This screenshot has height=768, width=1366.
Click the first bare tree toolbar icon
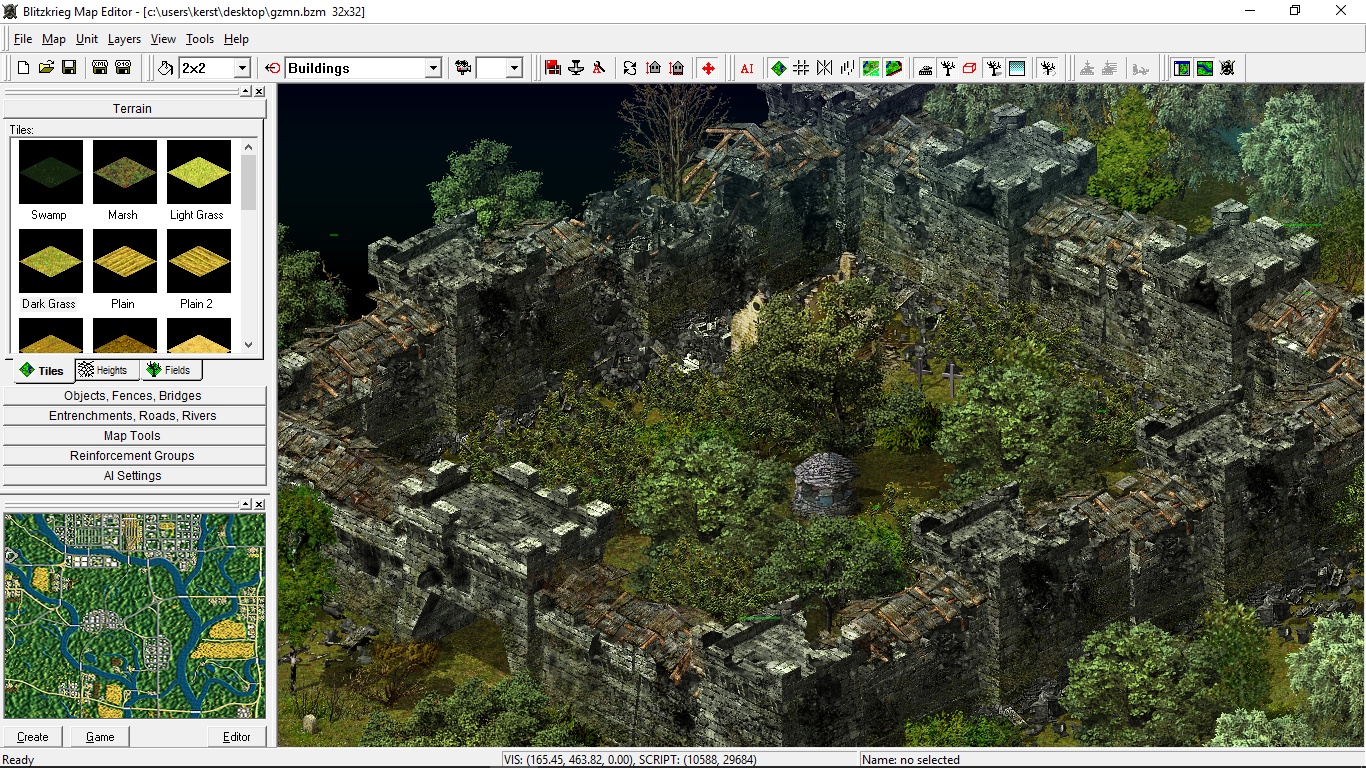(x=947, y=68)
